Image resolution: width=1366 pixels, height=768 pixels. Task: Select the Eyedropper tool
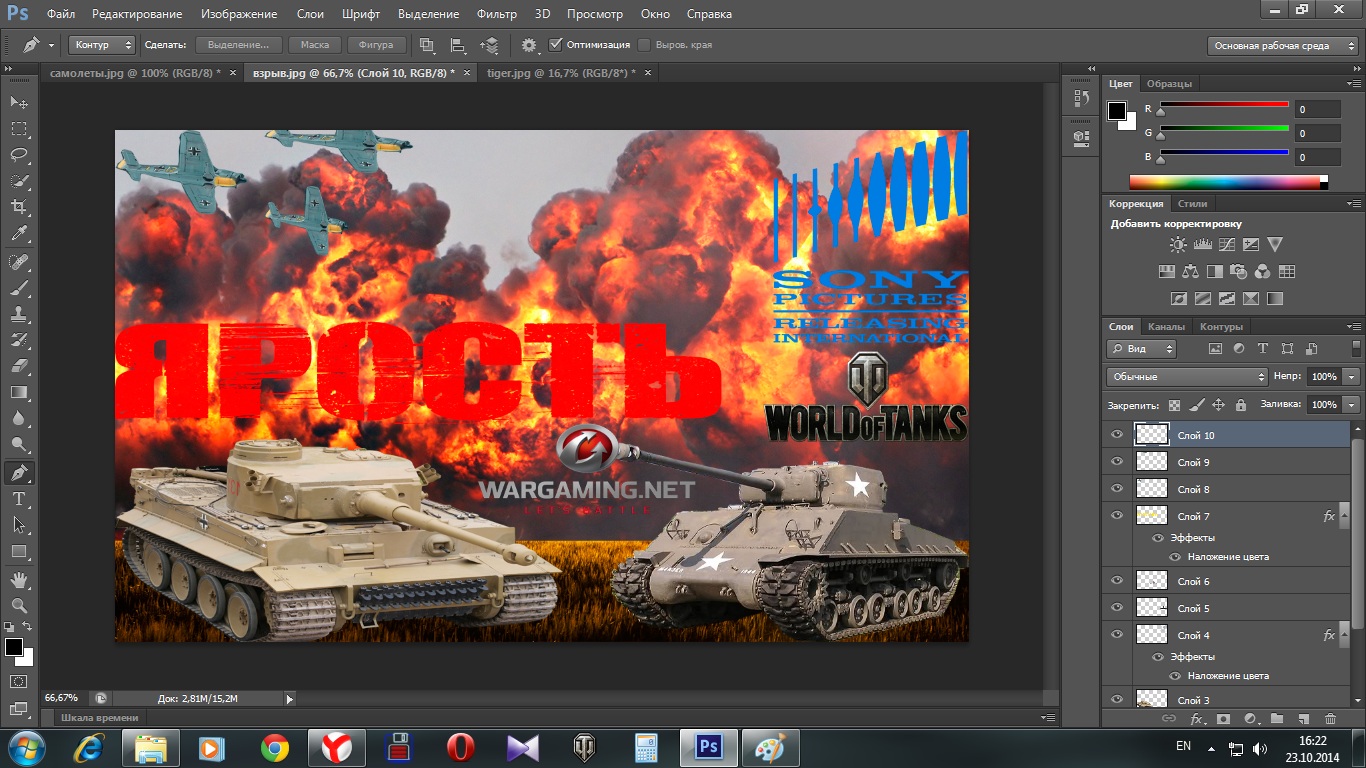18,234
